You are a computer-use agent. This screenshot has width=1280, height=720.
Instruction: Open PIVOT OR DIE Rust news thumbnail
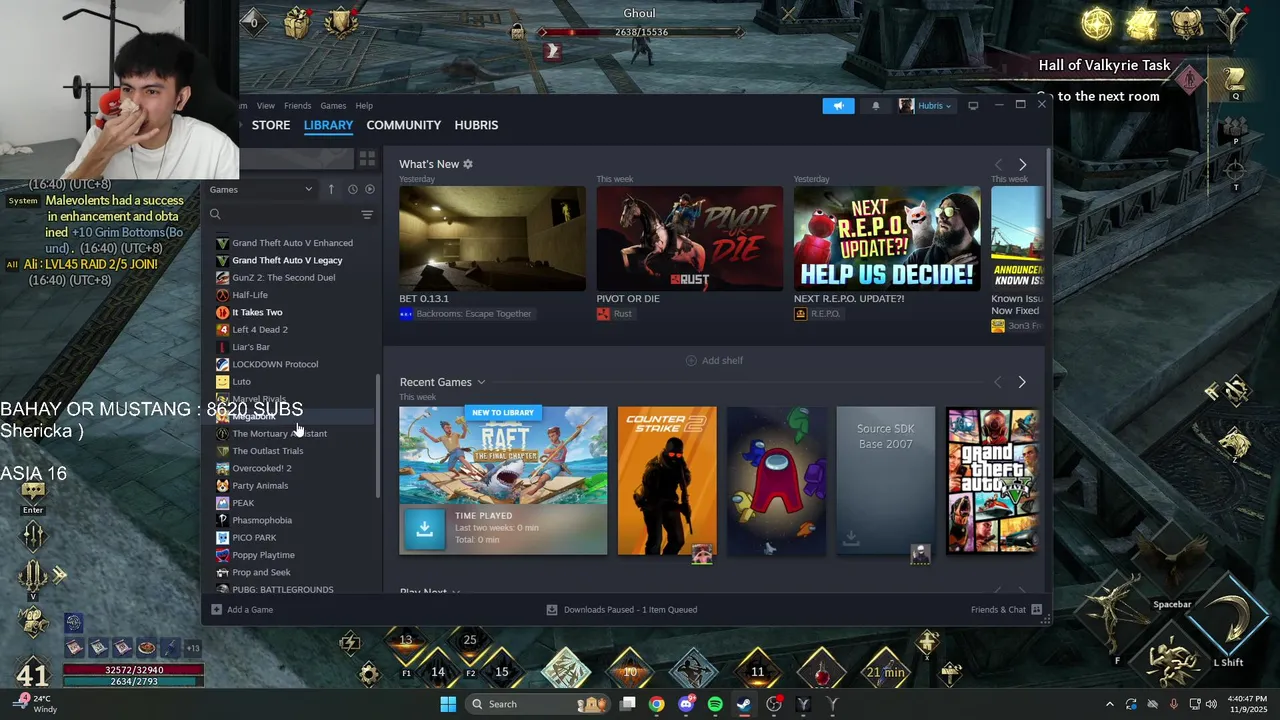[x=690, y=238]
